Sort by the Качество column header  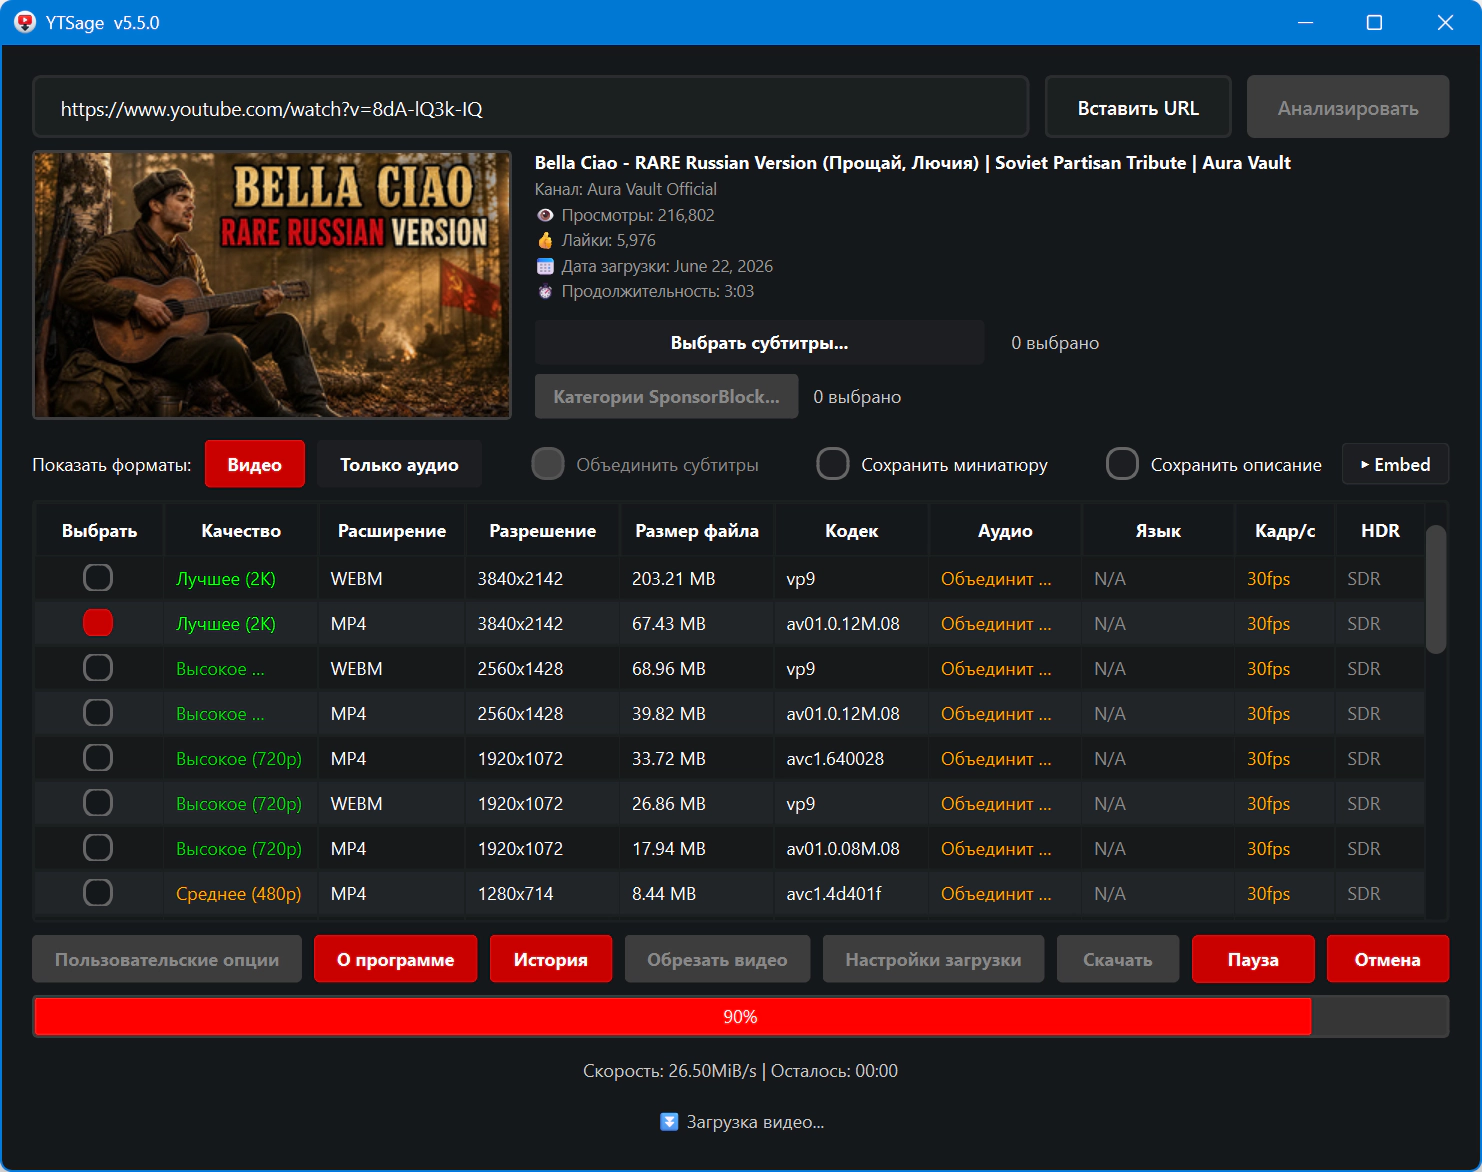[241, 531]
